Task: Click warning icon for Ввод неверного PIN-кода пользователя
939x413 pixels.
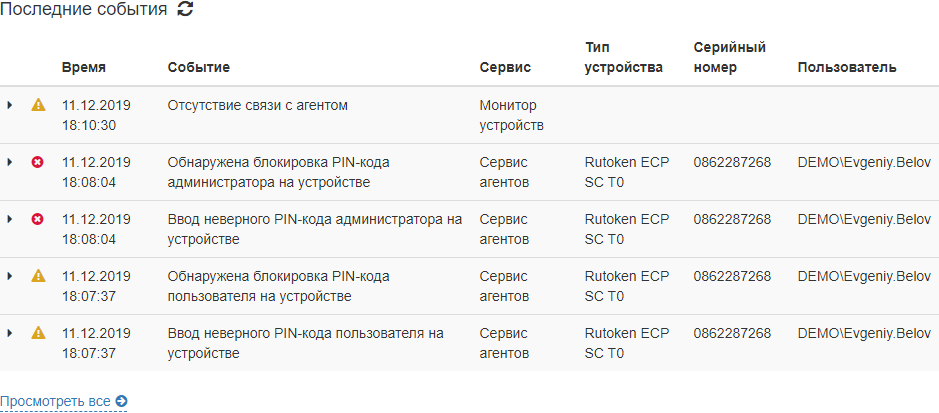Action: (x=38, y=333)
